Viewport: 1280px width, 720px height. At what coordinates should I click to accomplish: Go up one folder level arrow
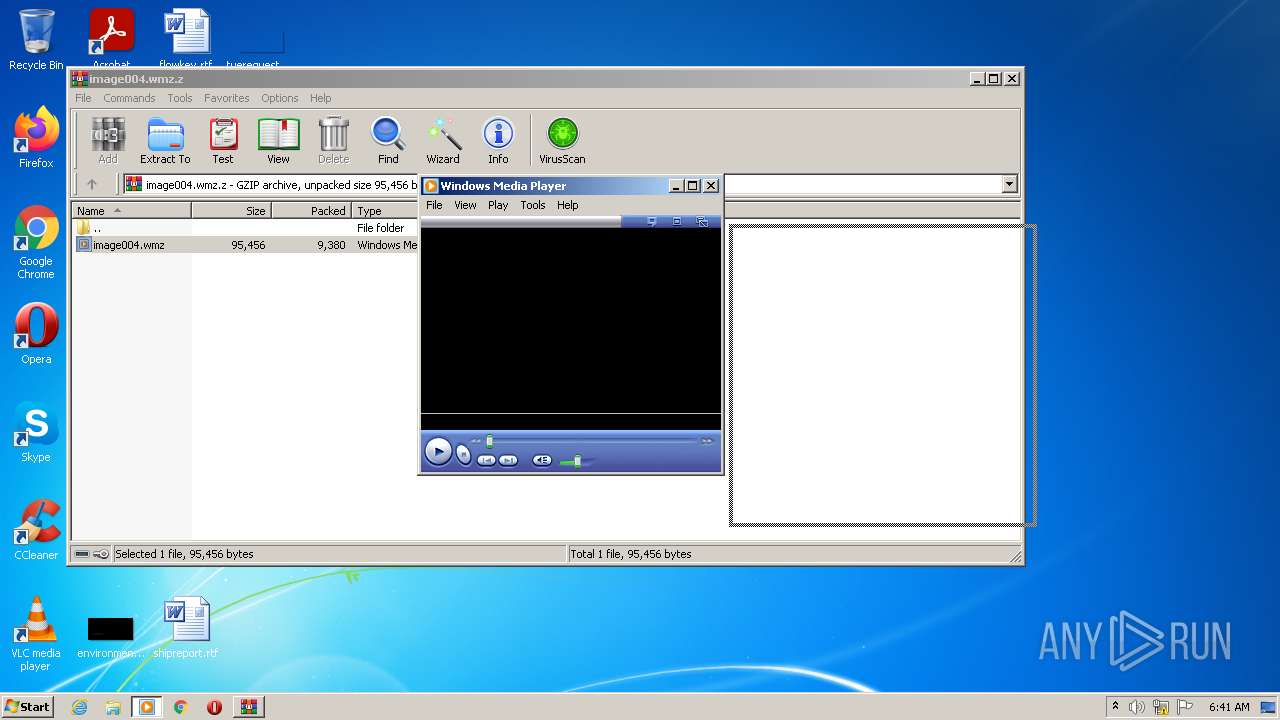[92, 184]
